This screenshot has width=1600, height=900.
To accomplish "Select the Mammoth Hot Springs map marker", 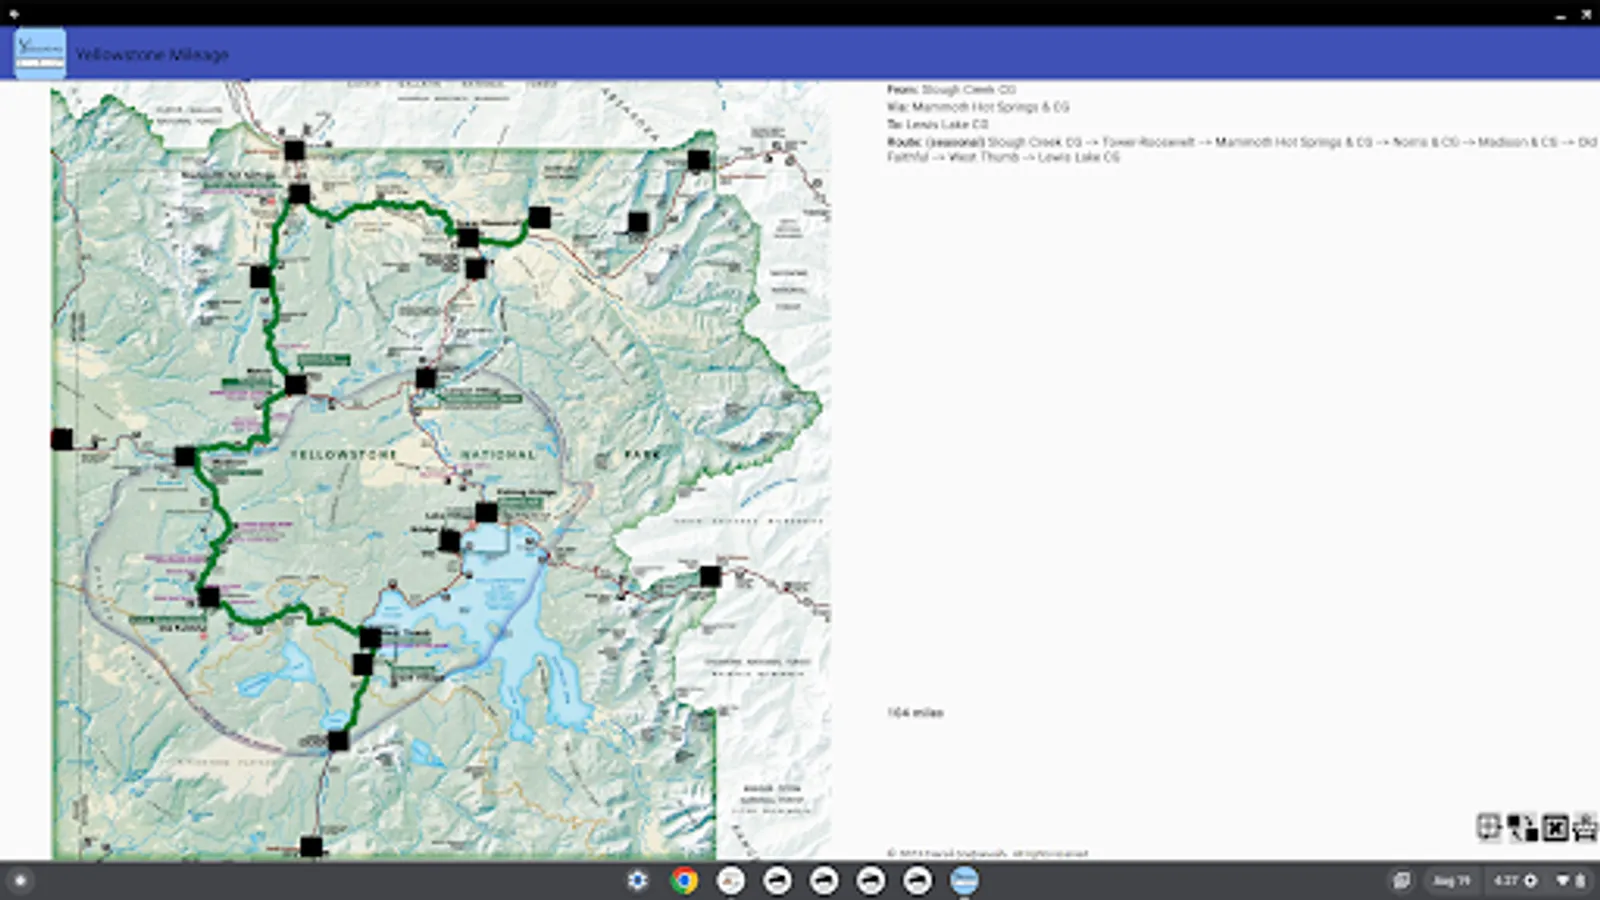I will pyautogui.click(x=299, y=194).
